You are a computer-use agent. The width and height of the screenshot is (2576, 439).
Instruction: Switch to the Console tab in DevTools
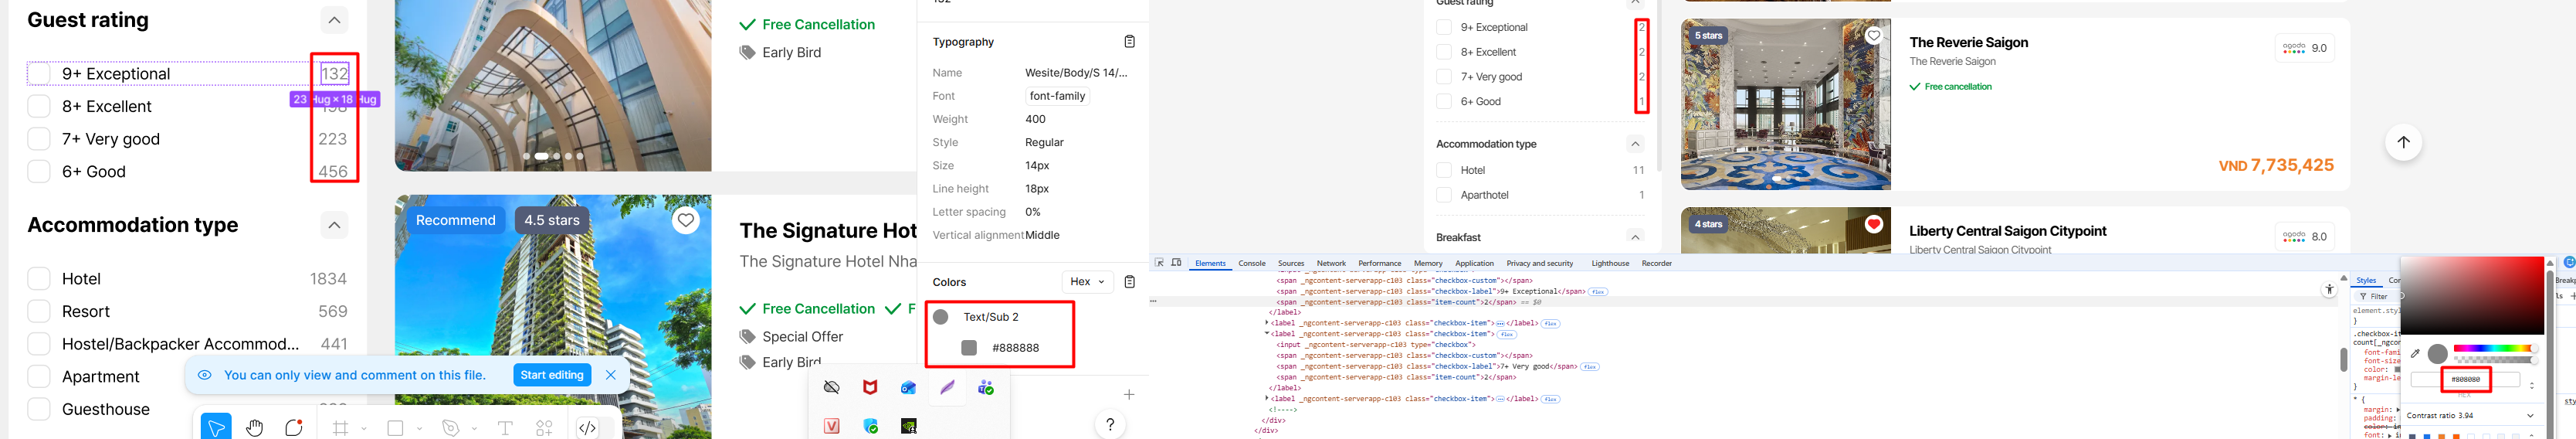point(1252,264)
